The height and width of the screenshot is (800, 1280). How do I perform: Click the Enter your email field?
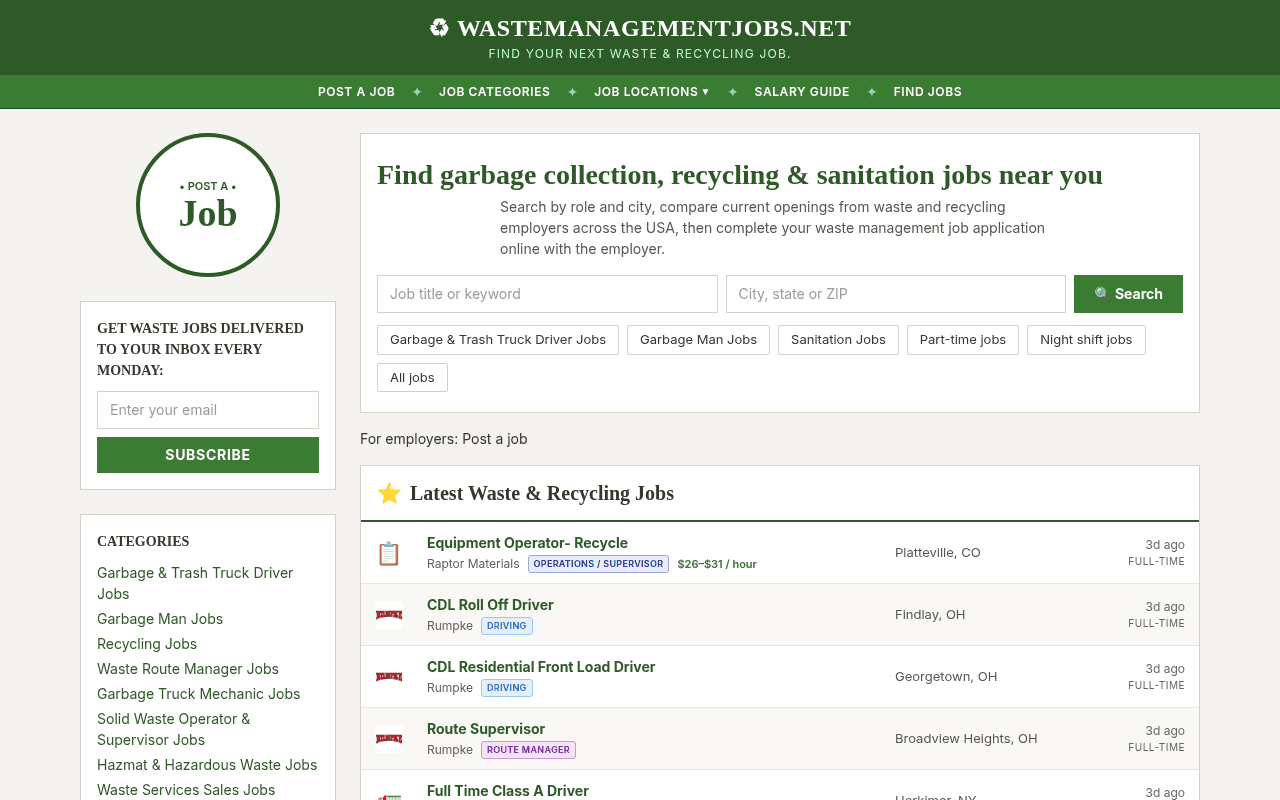208,410
